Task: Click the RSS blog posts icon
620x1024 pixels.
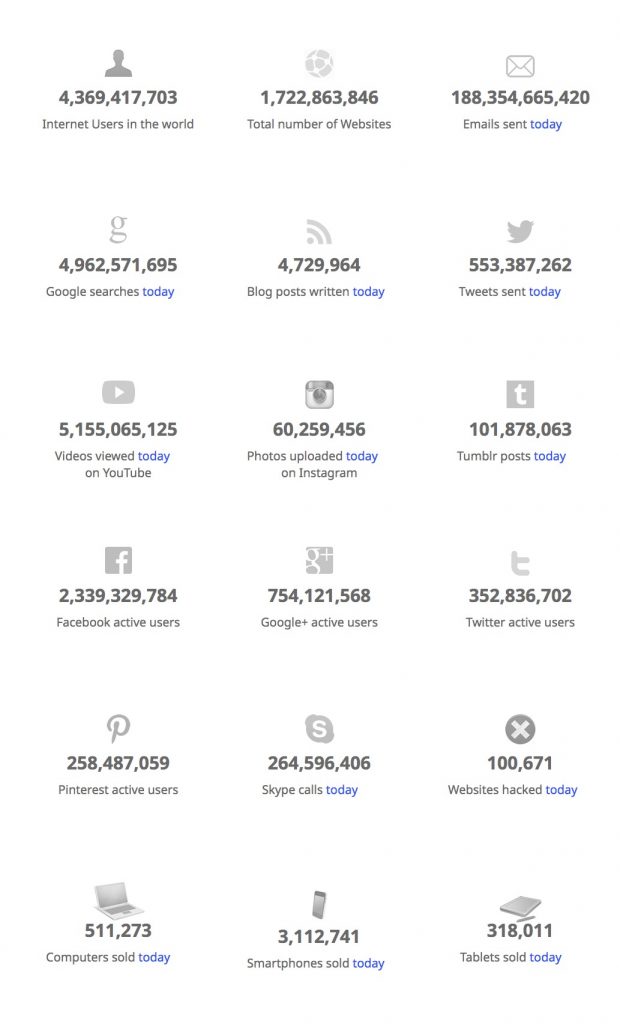Action: tap(319, 231)
